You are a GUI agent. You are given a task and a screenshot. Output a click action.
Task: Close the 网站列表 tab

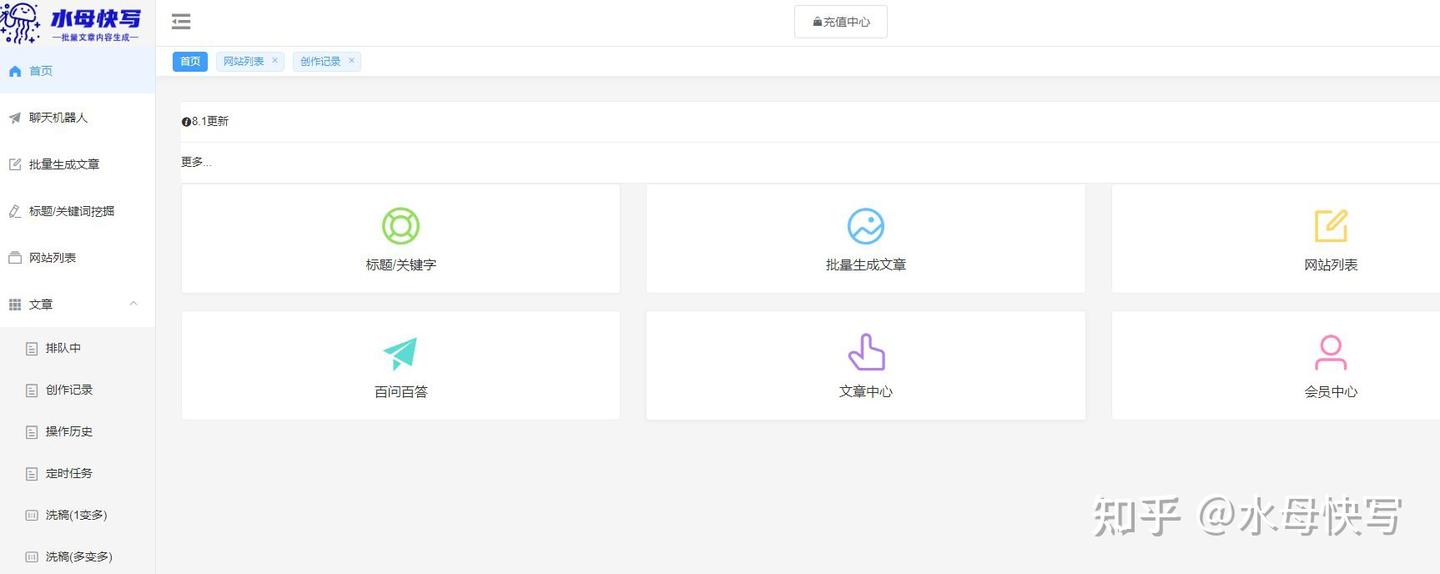(275, 61)
